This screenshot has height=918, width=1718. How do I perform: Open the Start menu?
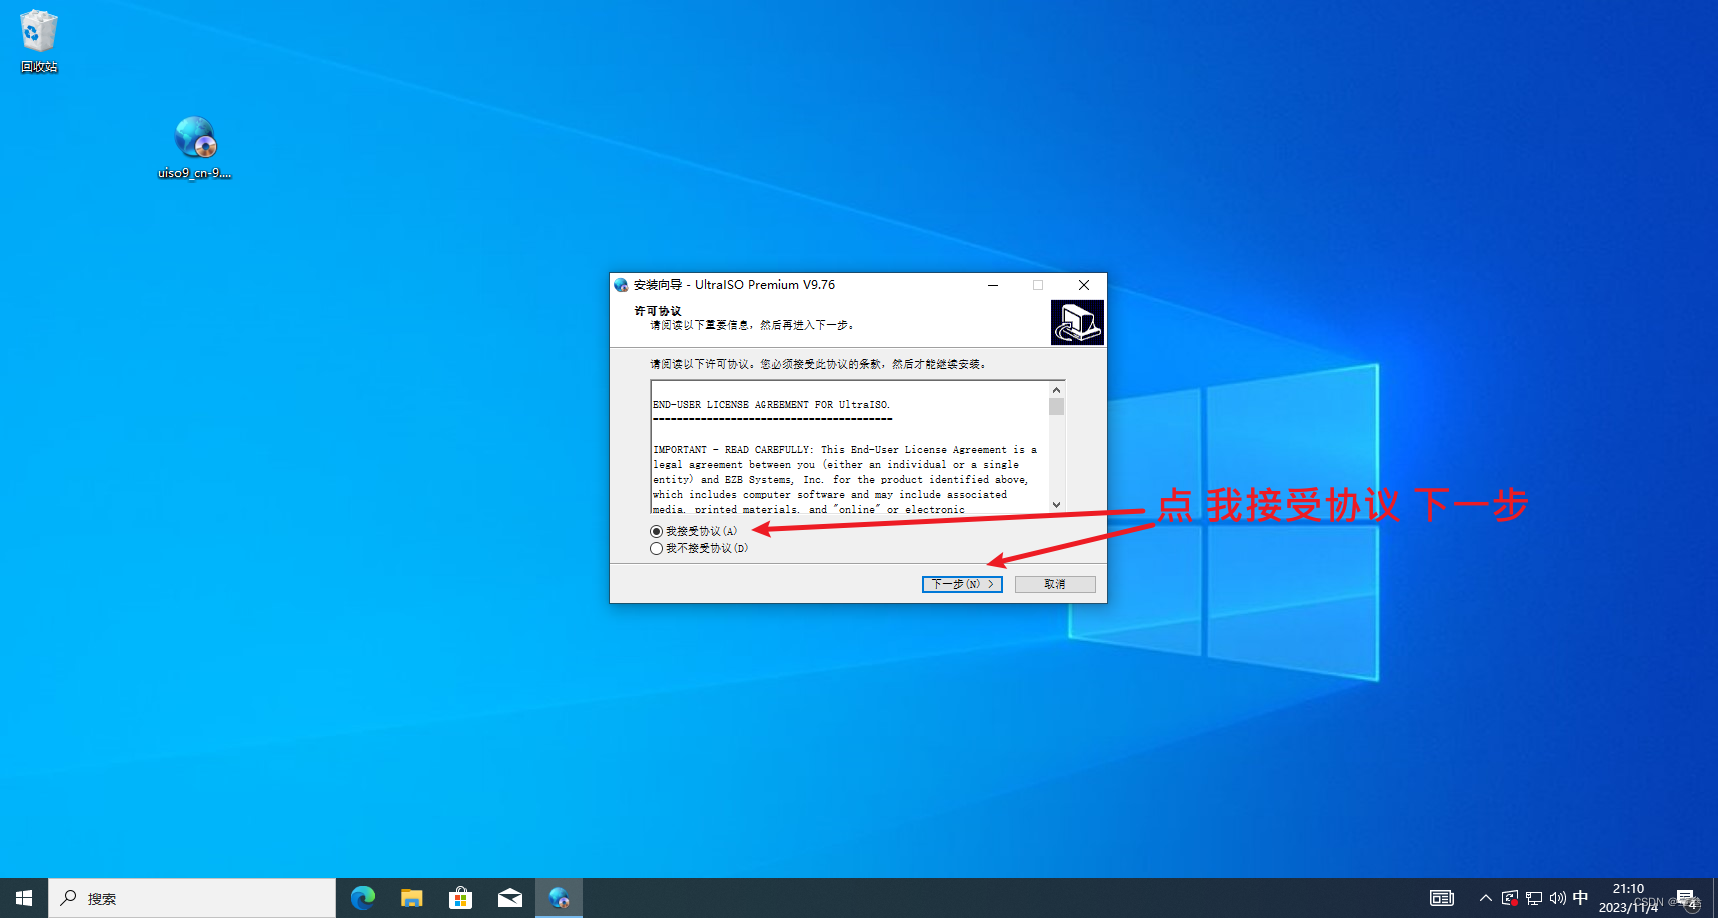click(22, 897)
